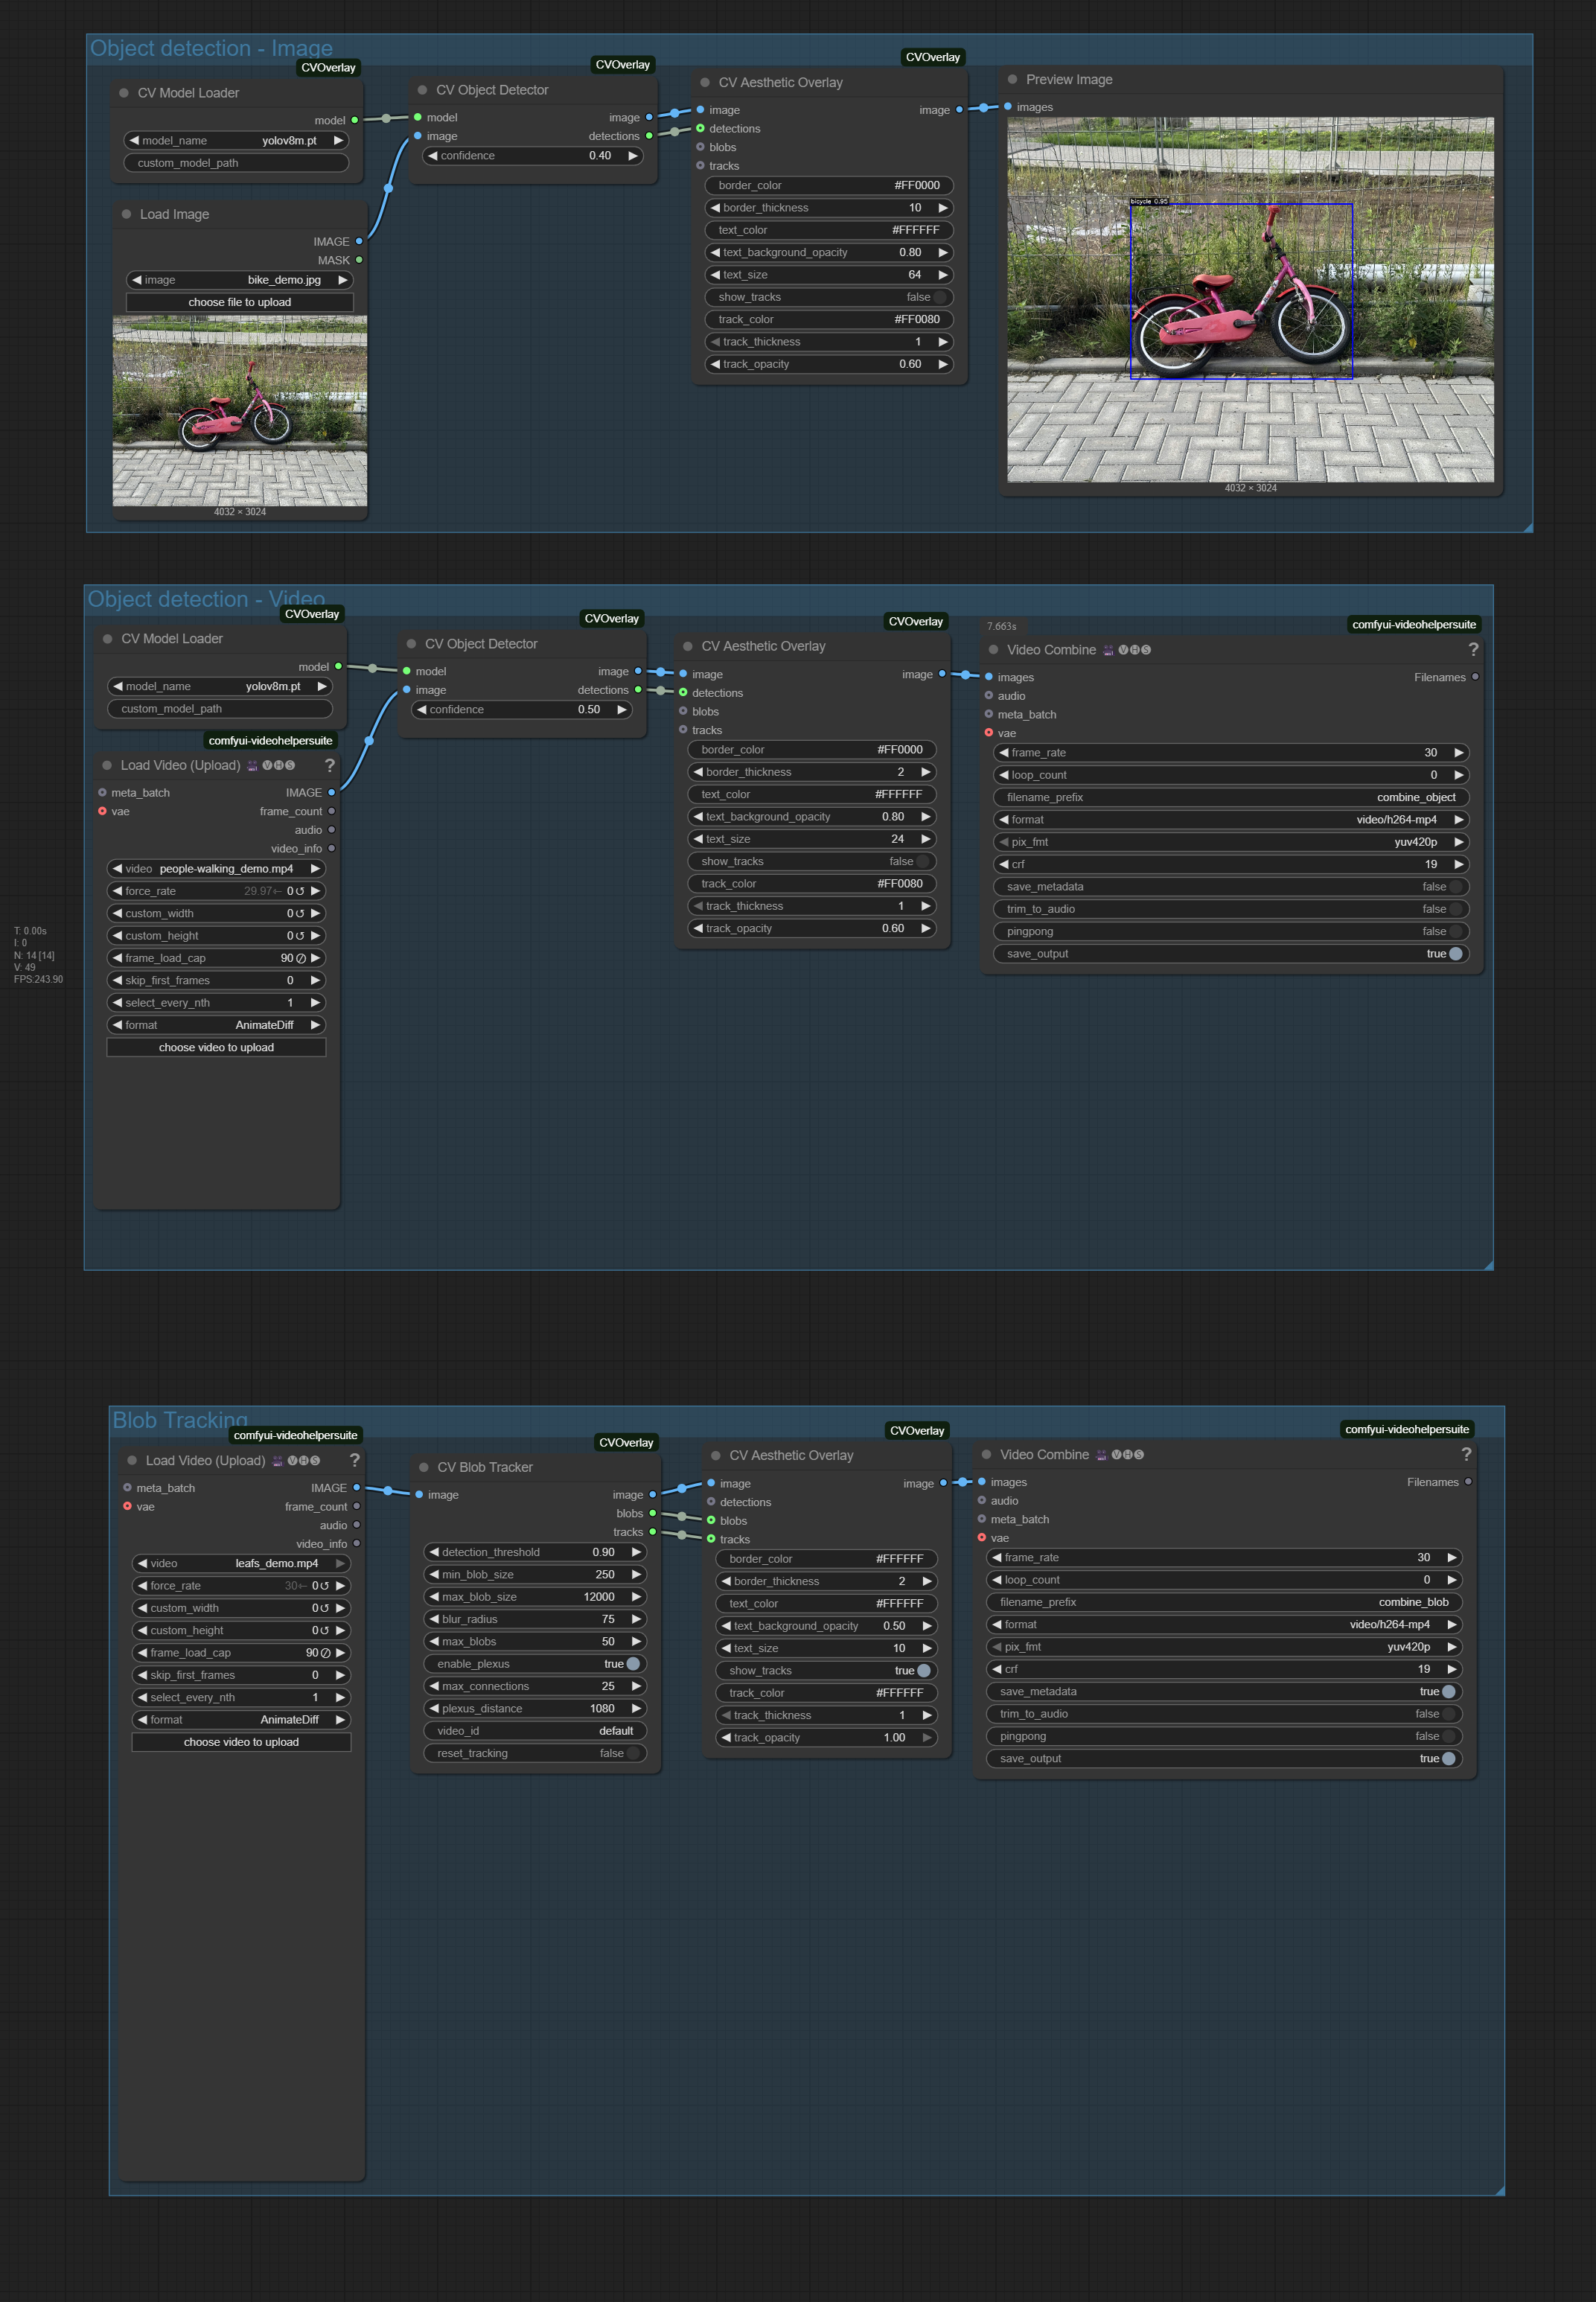Adjust the plexus_distance value 1080

tap(535, 1708)
